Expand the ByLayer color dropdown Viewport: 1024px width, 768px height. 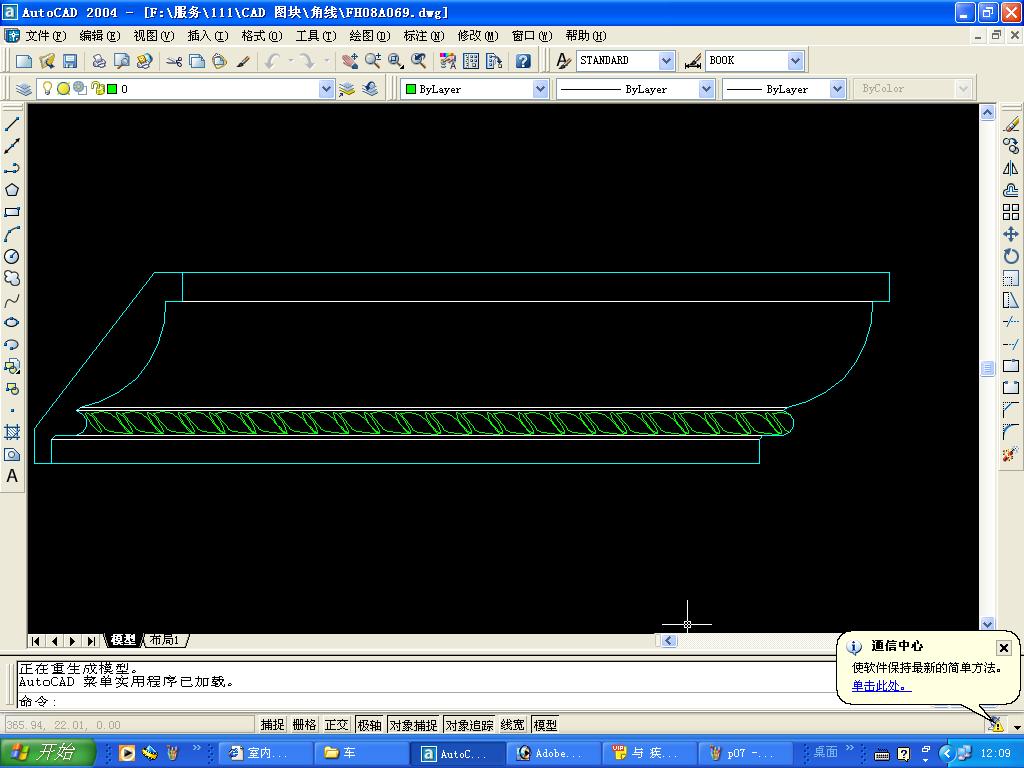pos(540,89)
